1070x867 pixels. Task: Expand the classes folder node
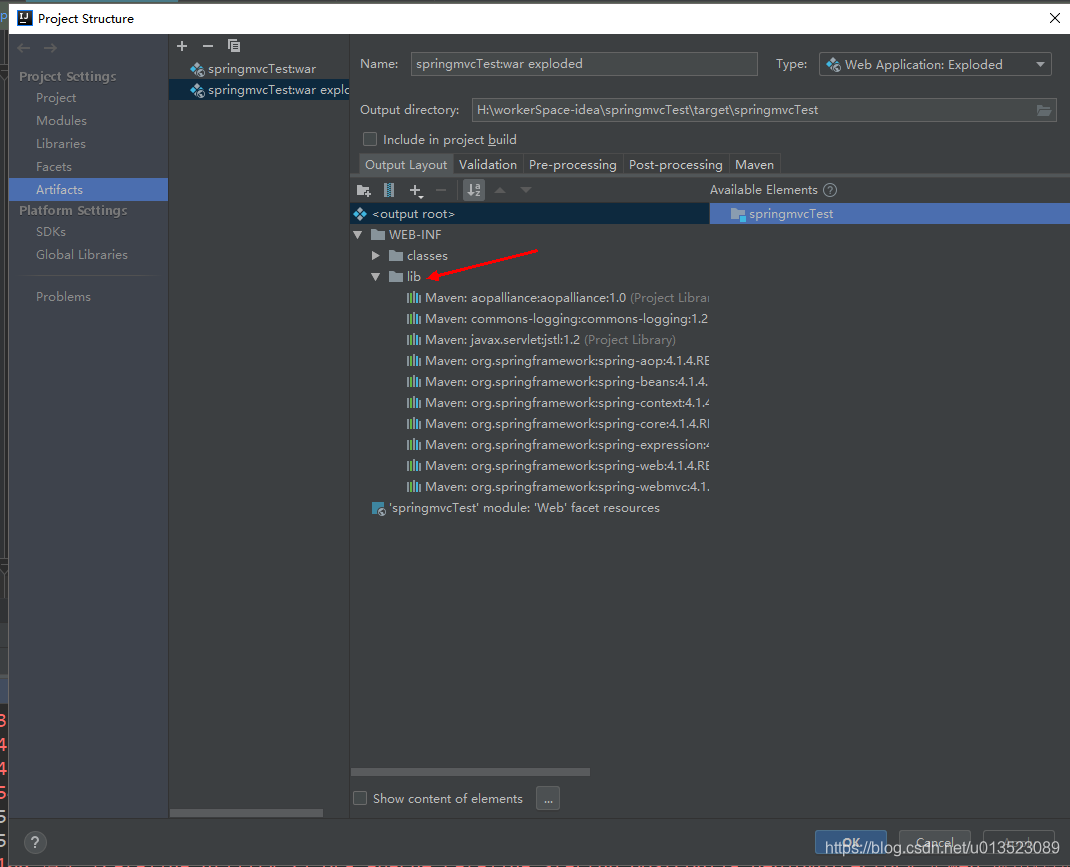pyautogui.click(x=376, y=256)
